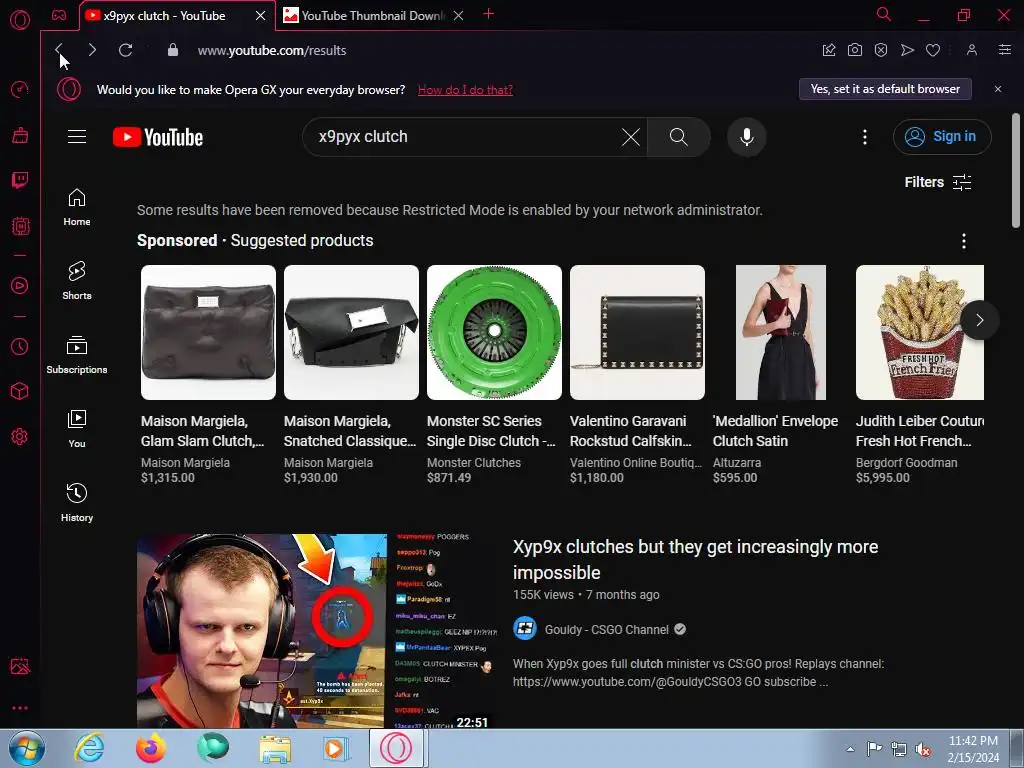Select Shorts in YouTube sidebar
Viewport: 1024px width, 768px height.
[77, 281]
